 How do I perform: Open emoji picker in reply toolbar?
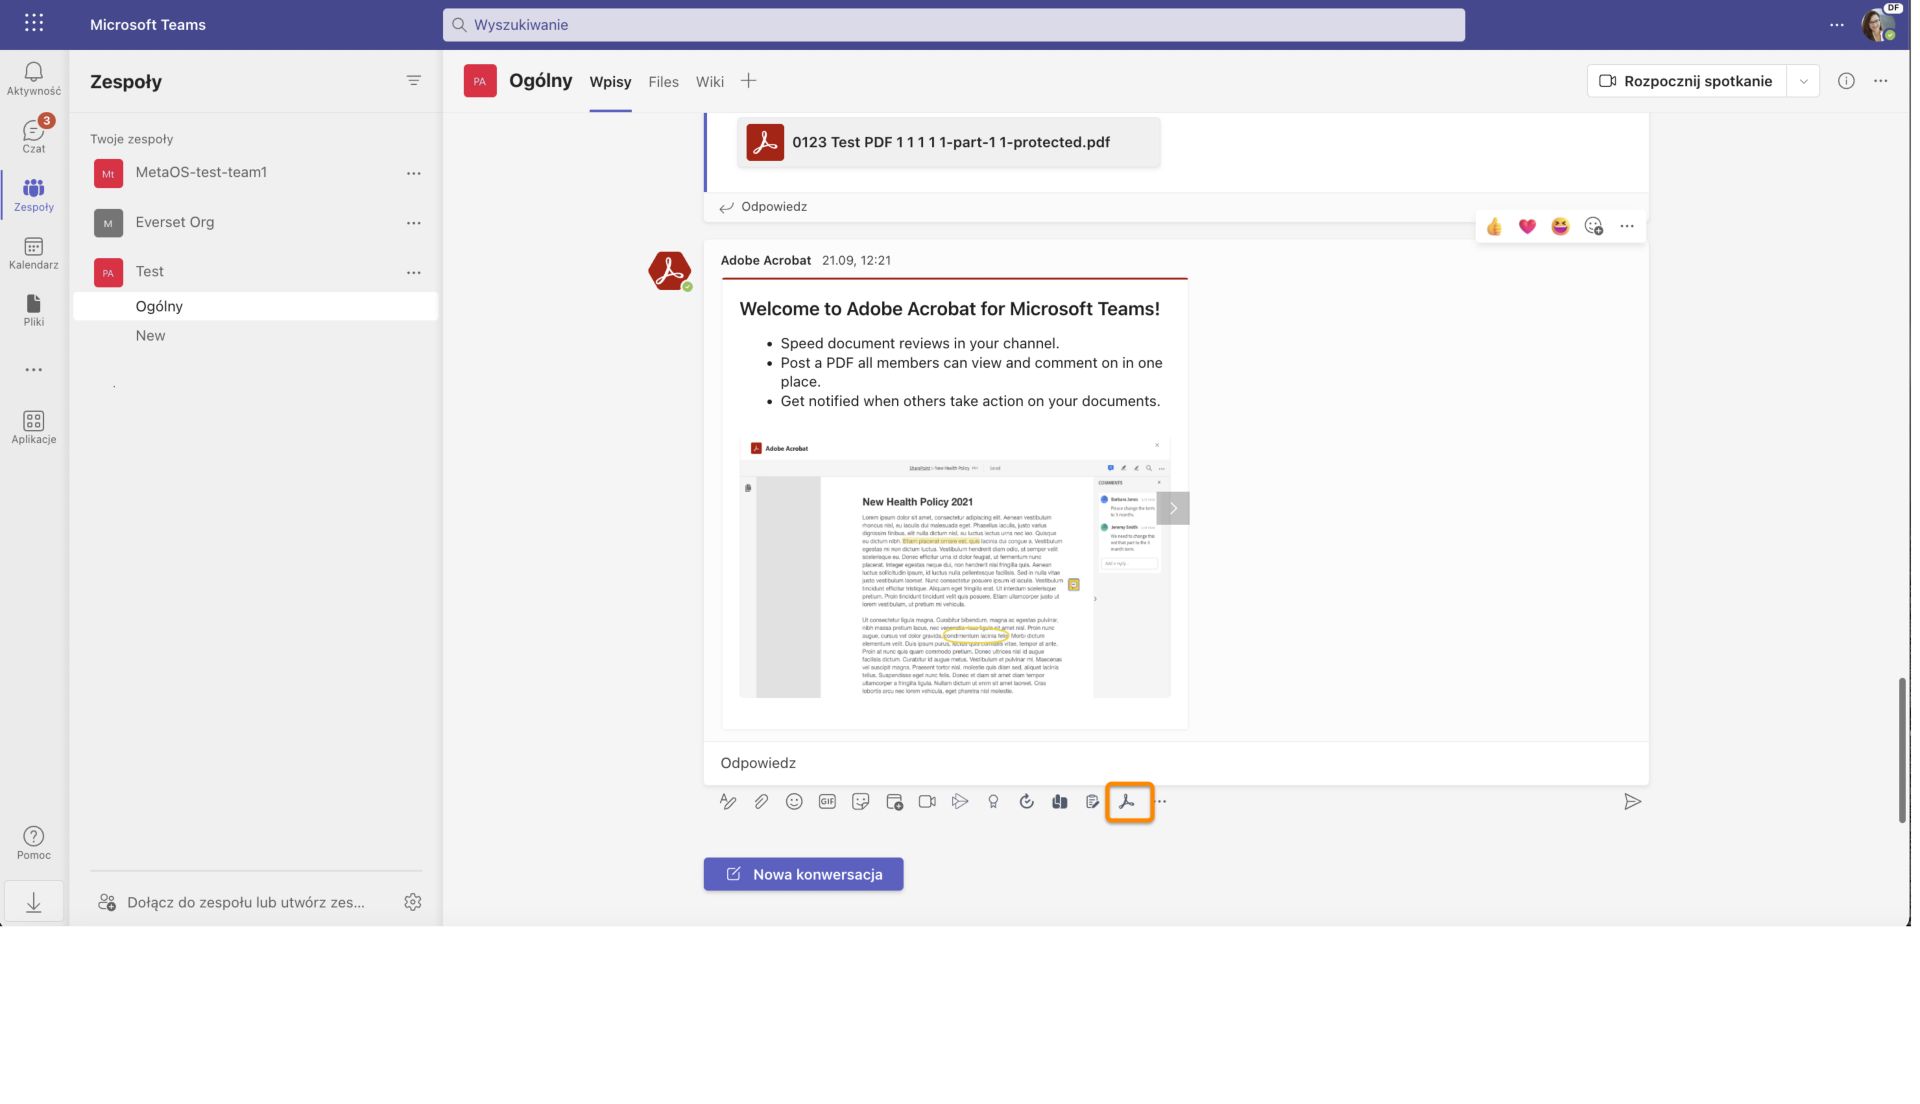pyautogui.click(x=794, y=802)
